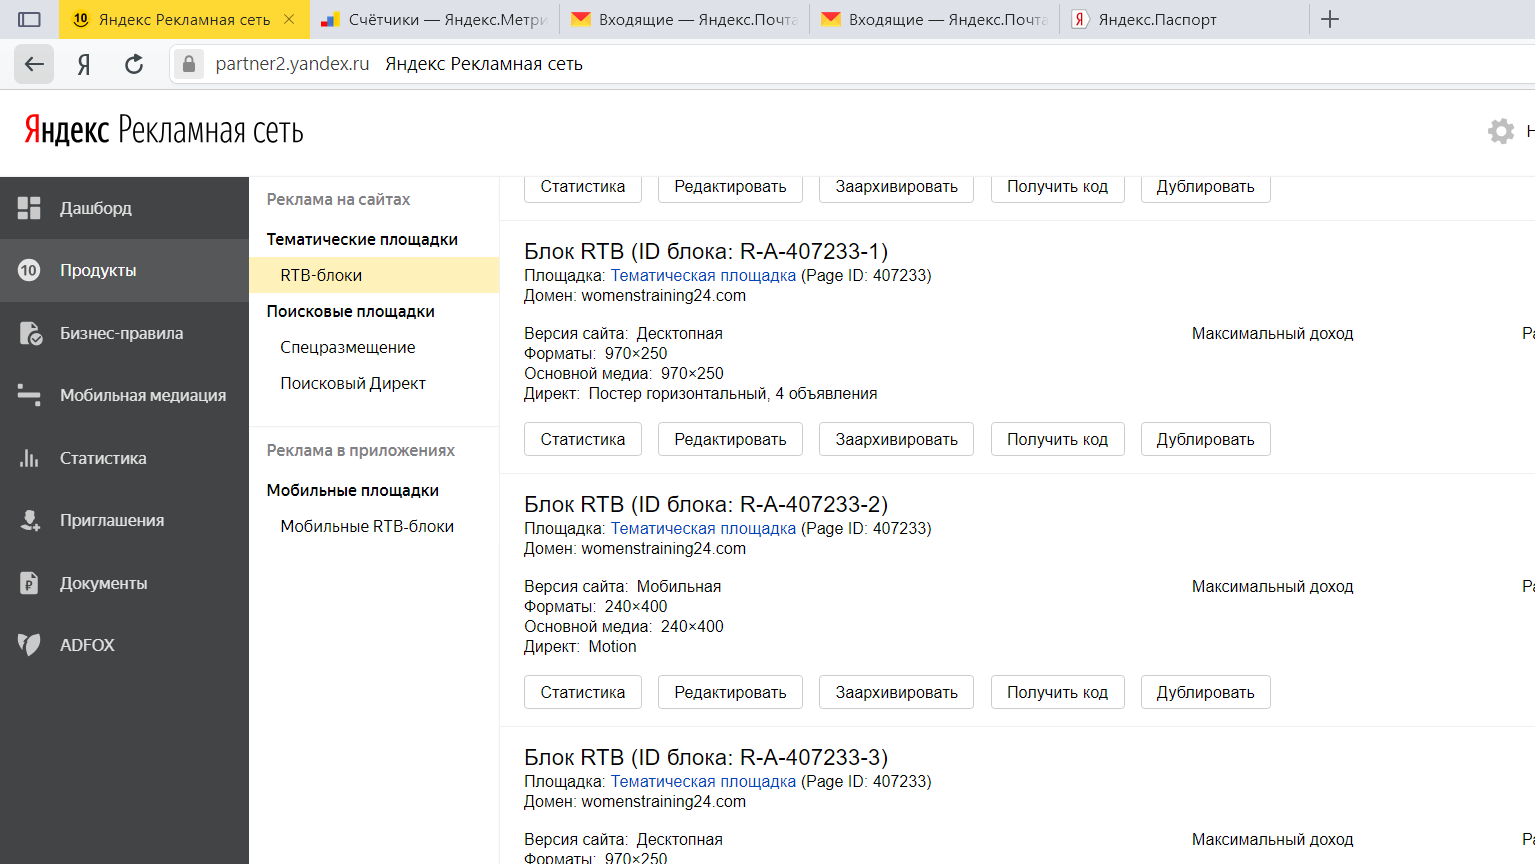Click the Yandex Advertising Network logo

164,131
